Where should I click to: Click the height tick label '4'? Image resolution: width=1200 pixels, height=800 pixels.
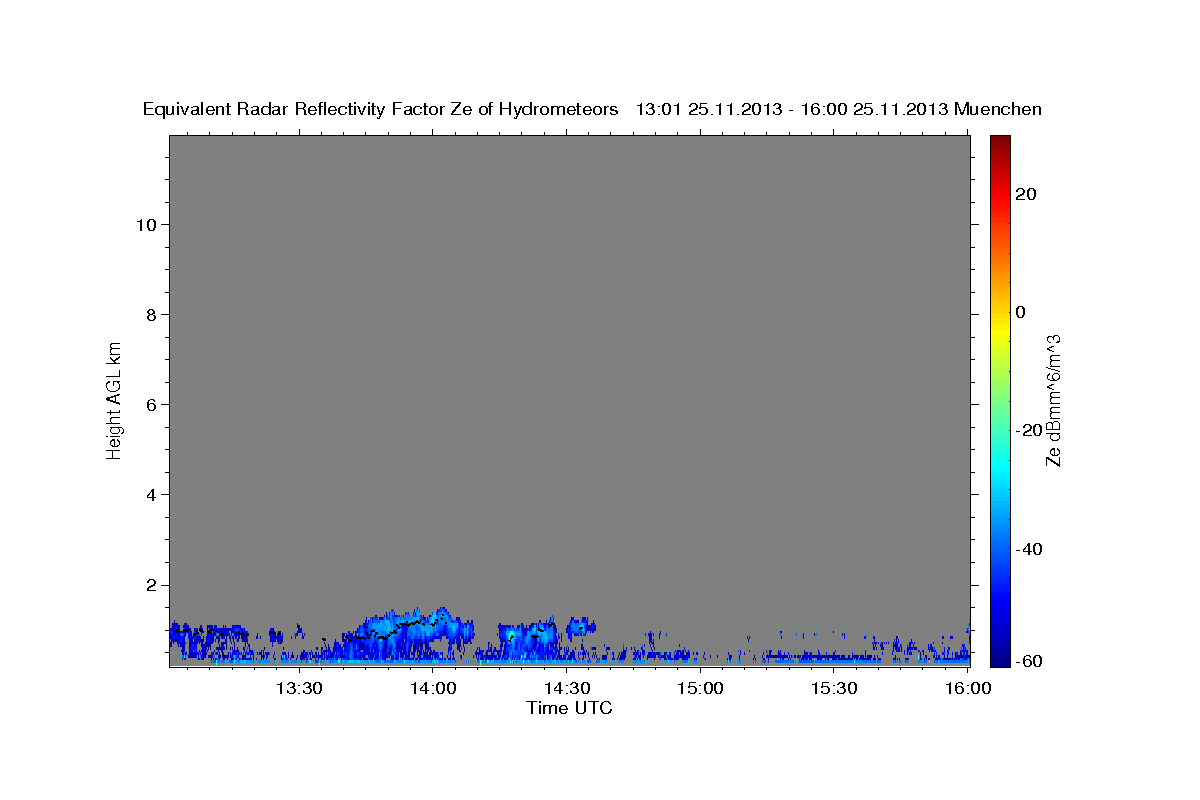pyautogui.click(x=152, y=494)
